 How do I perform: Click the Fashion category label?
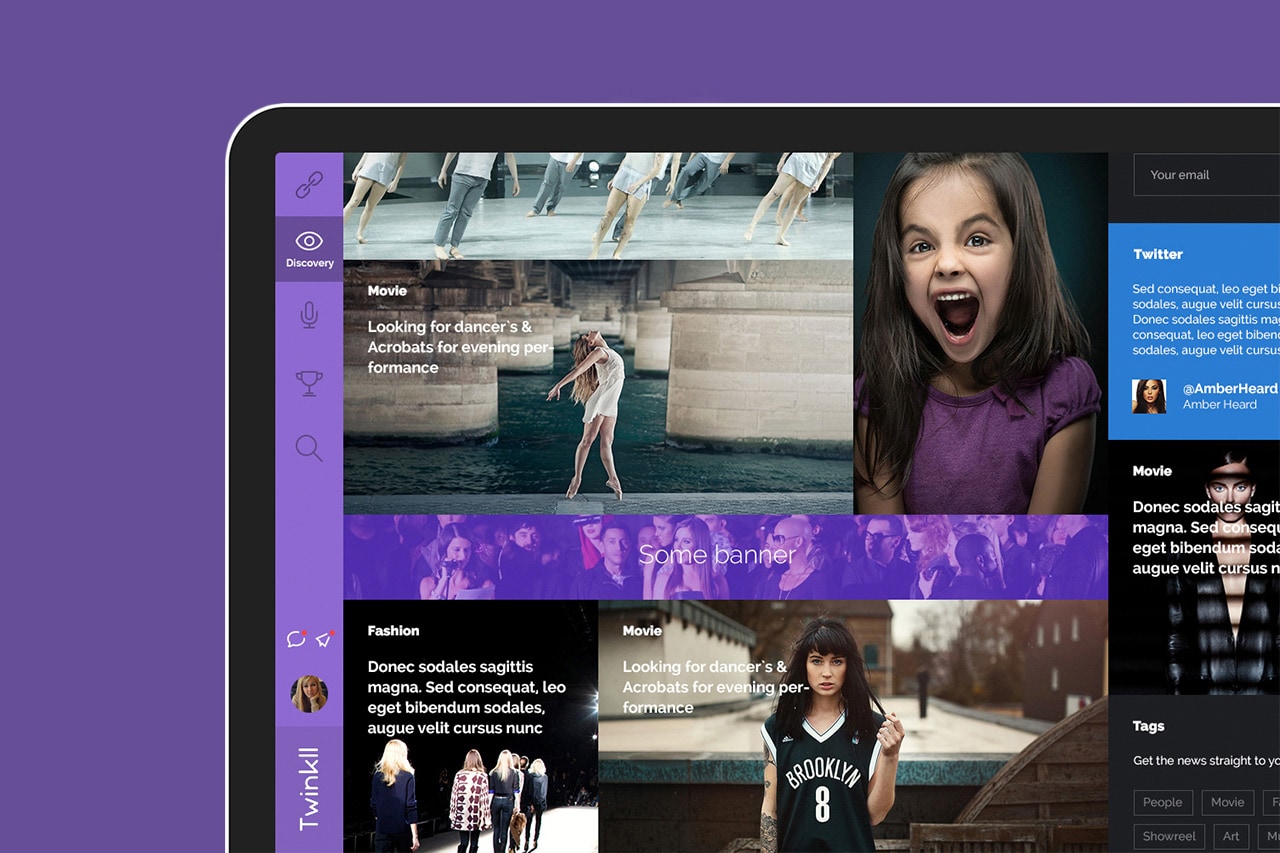click(393, 631)
